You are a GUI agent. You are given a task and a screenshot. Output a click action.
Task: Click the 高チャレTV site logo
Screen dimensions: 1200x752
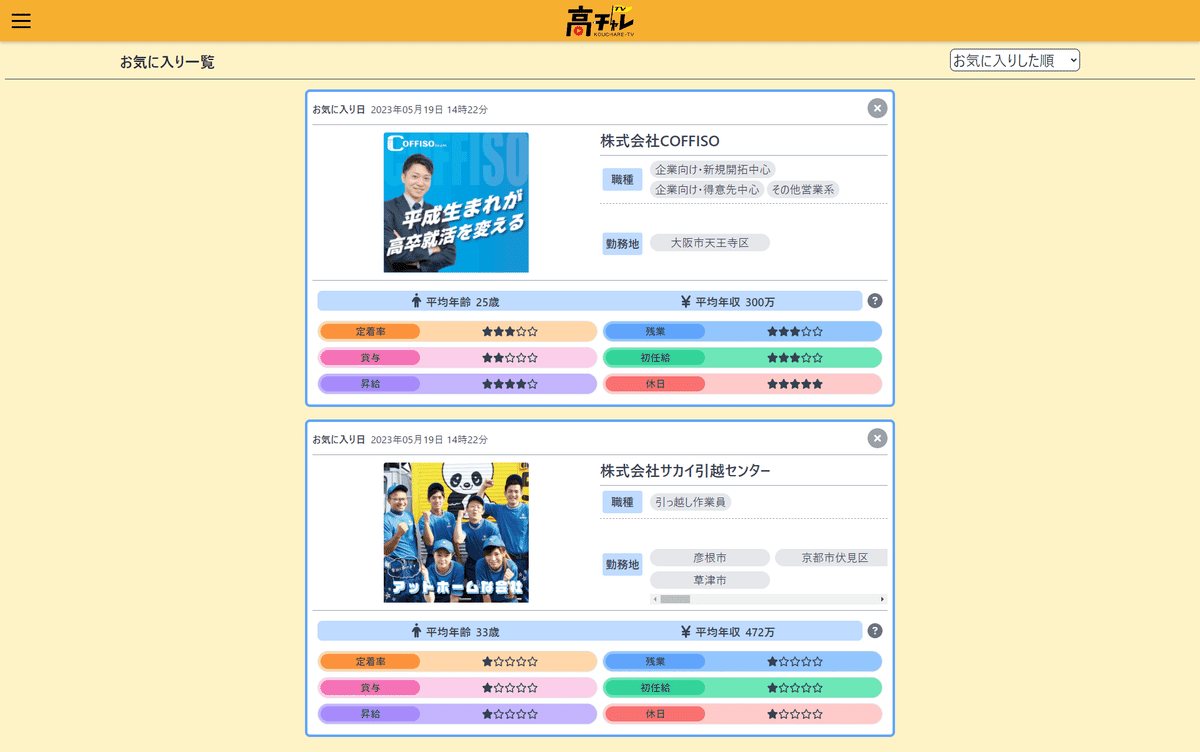pos(600,20)
